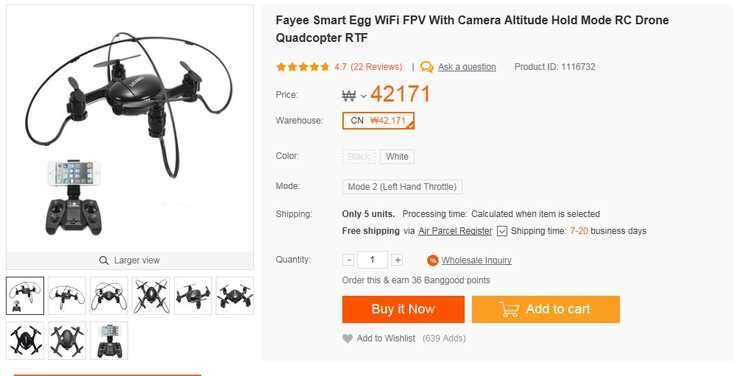
Task: Click the Buy it Now button
Action: click(404, 309)
